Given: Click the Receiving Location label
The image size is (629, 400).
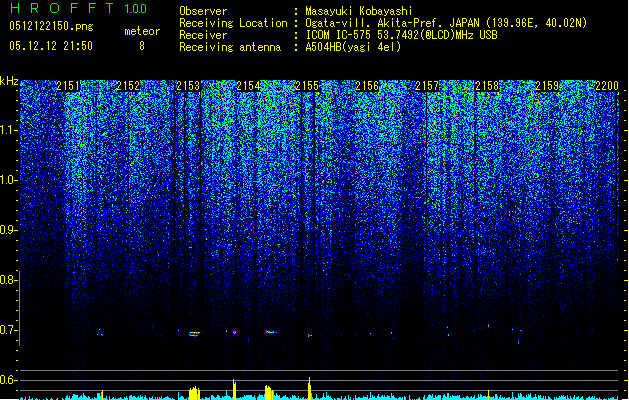Looking at the screenshot, I should (233, 23).
